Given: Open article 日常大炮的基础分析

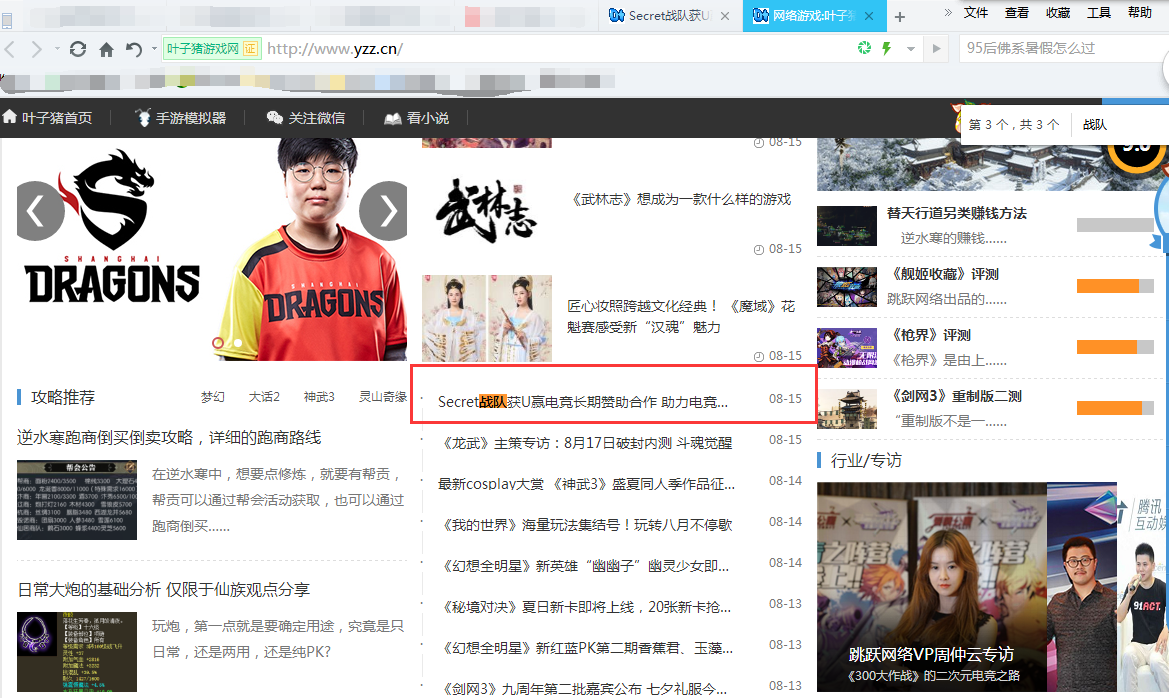Looking at the screenshot, I should pyautogui.click(x=163, y=590).
